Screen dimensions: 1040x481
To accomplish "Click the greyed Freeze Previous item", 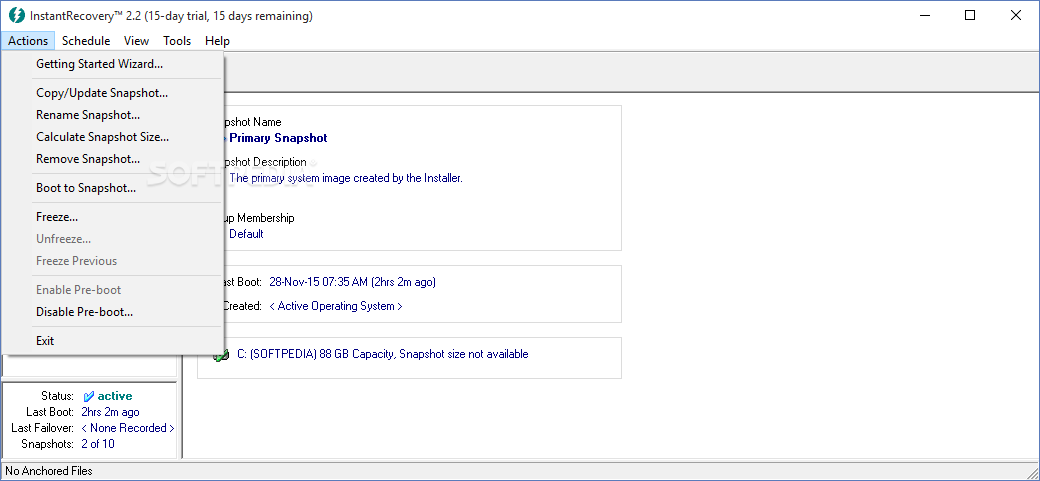I will click(113, 261).
